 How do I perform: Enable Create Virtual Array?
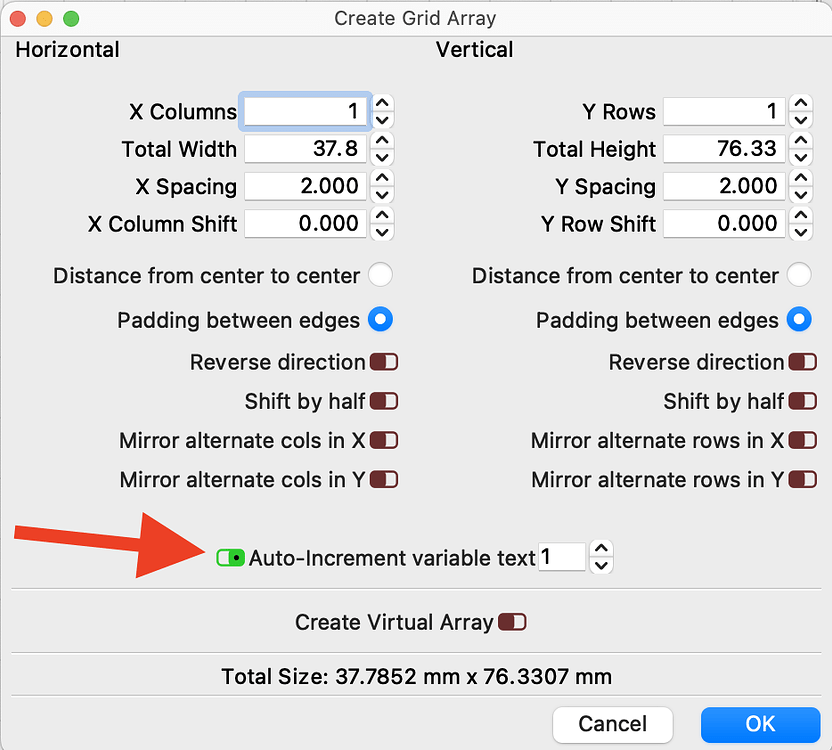click(512, 621)
